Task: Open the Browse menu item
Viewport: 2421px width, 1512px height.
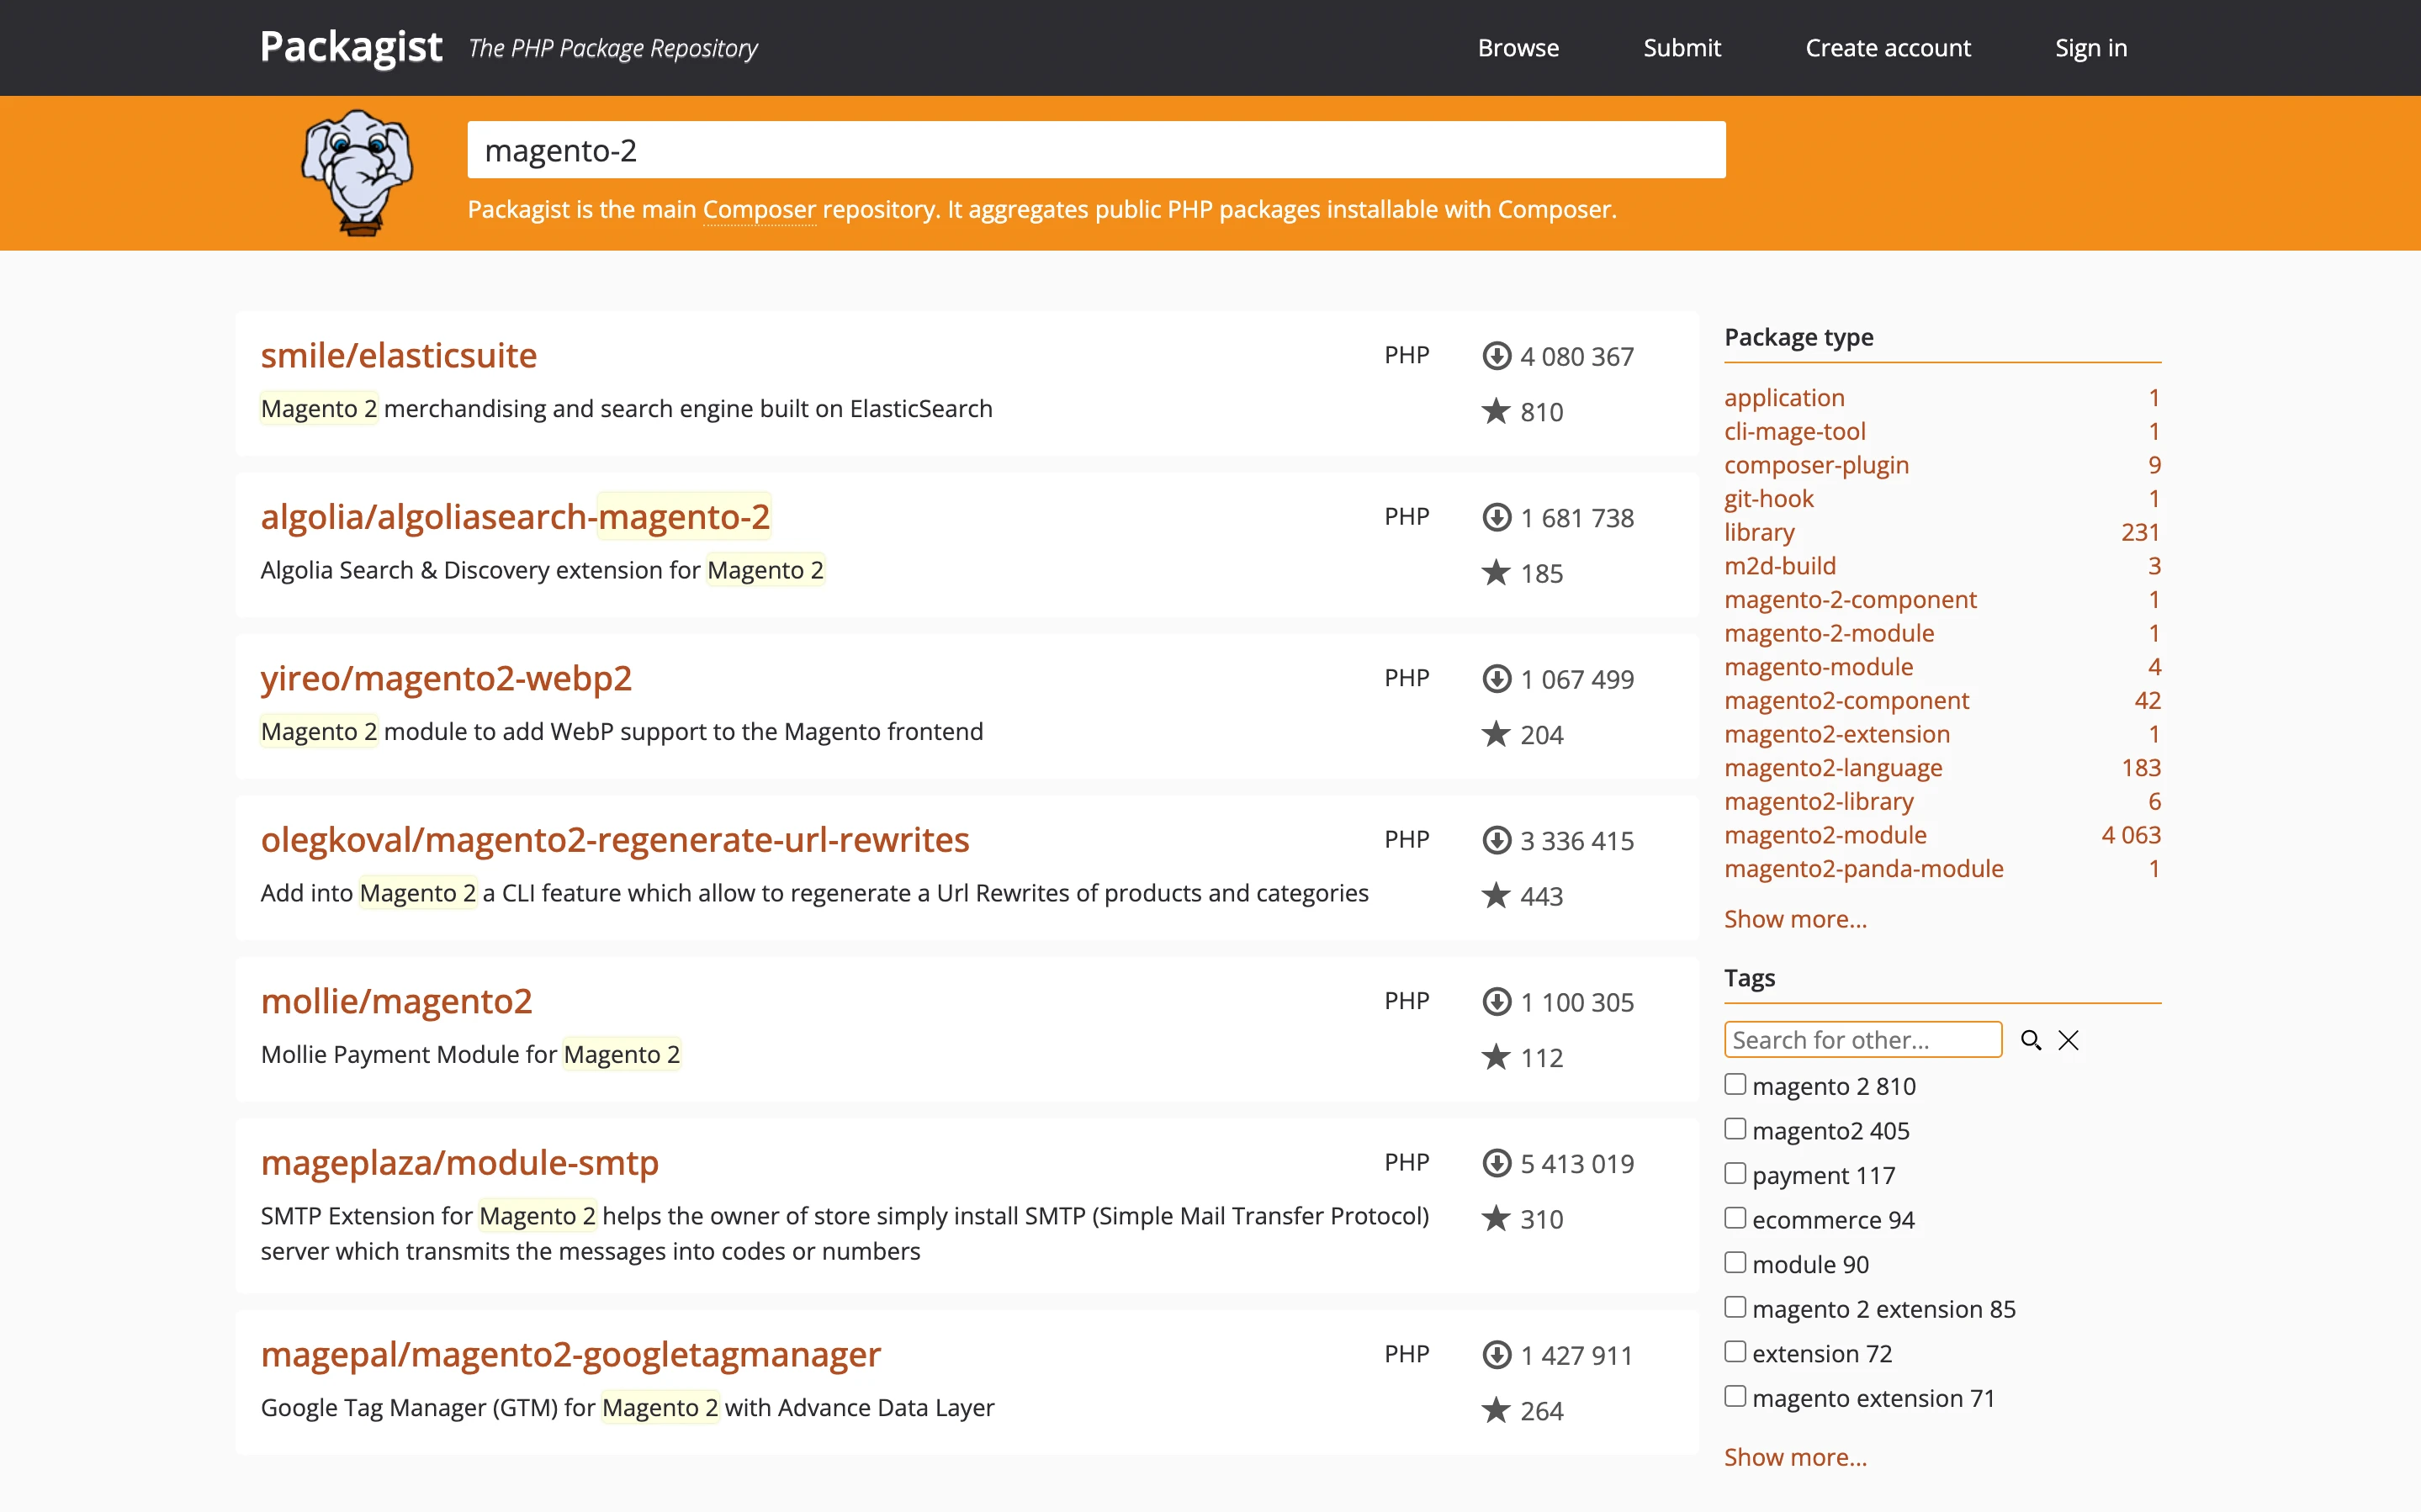Action: pos(1518,47)
